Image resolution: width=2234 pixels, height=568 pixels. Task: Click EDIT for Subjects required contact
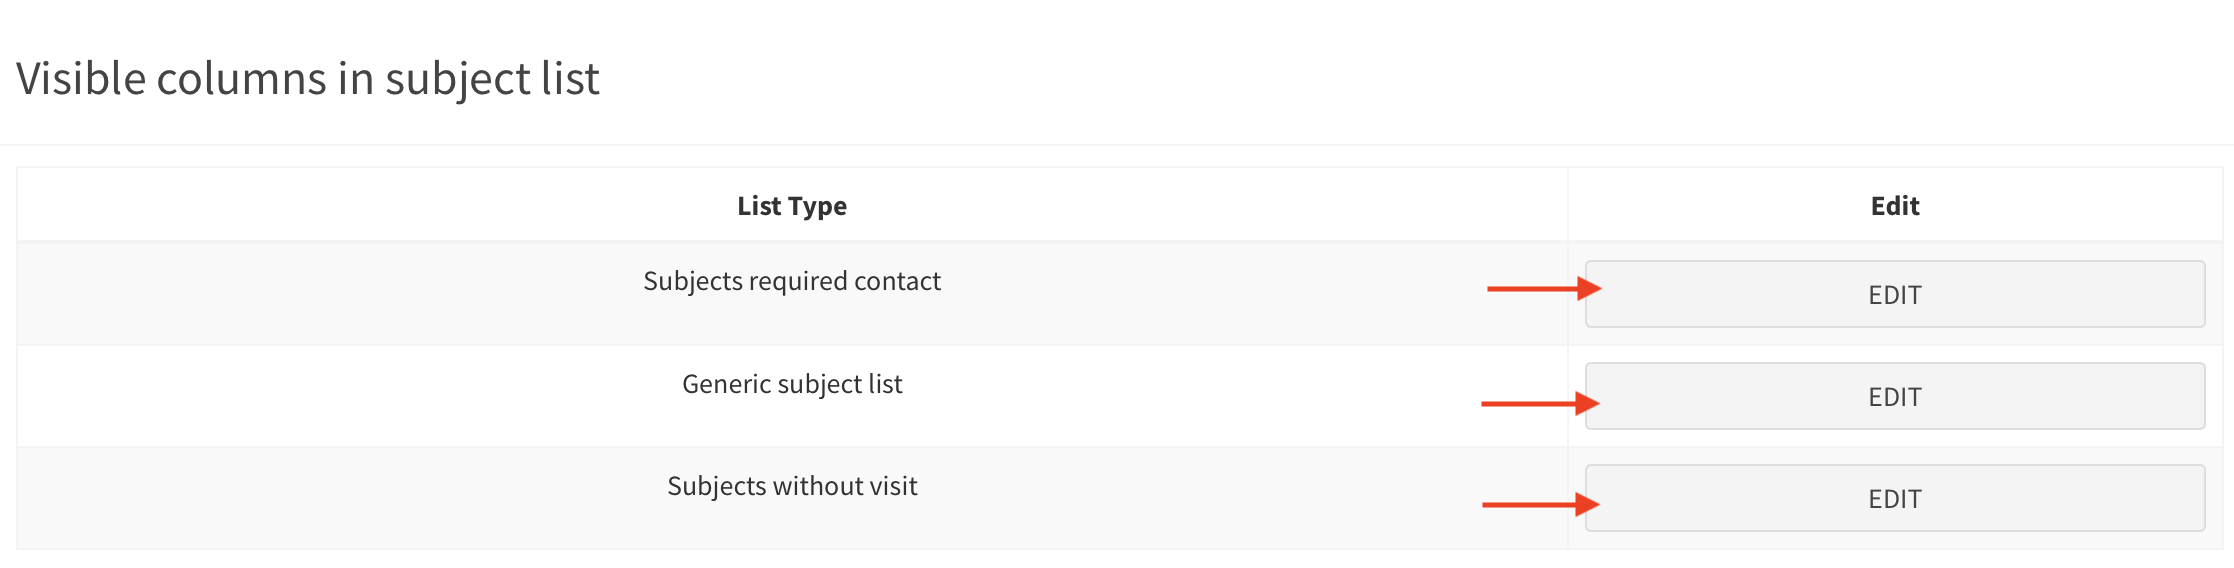click(x=1894, y=295)
